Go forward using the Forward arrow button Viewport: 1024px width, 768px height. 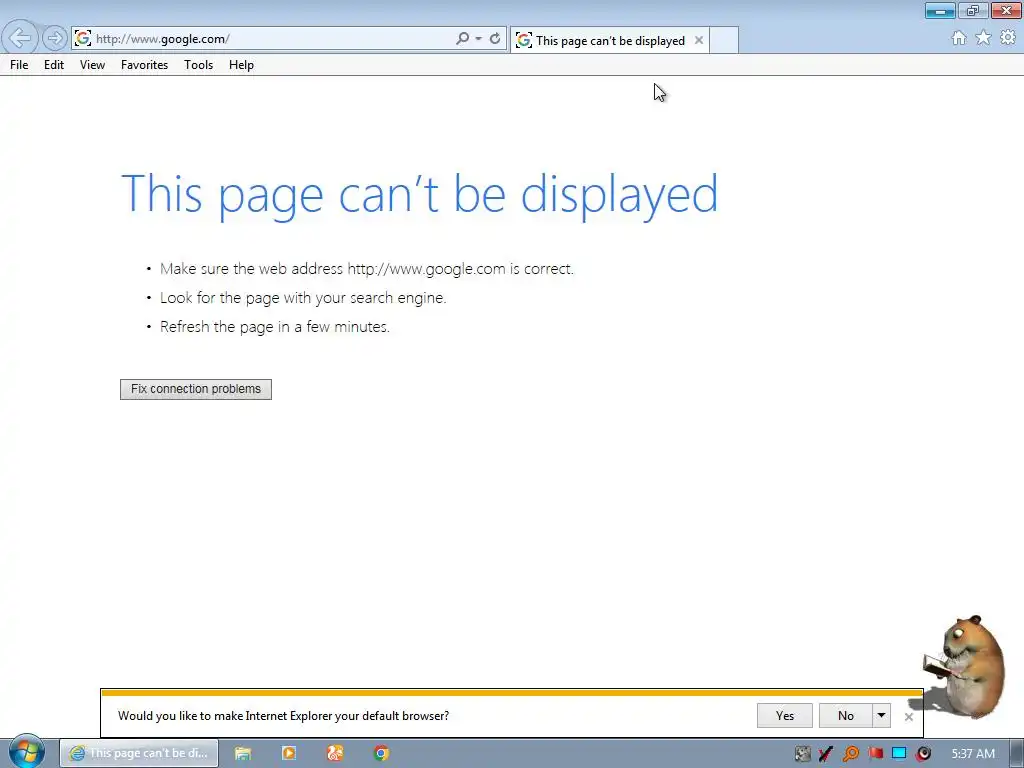[55, 38]
